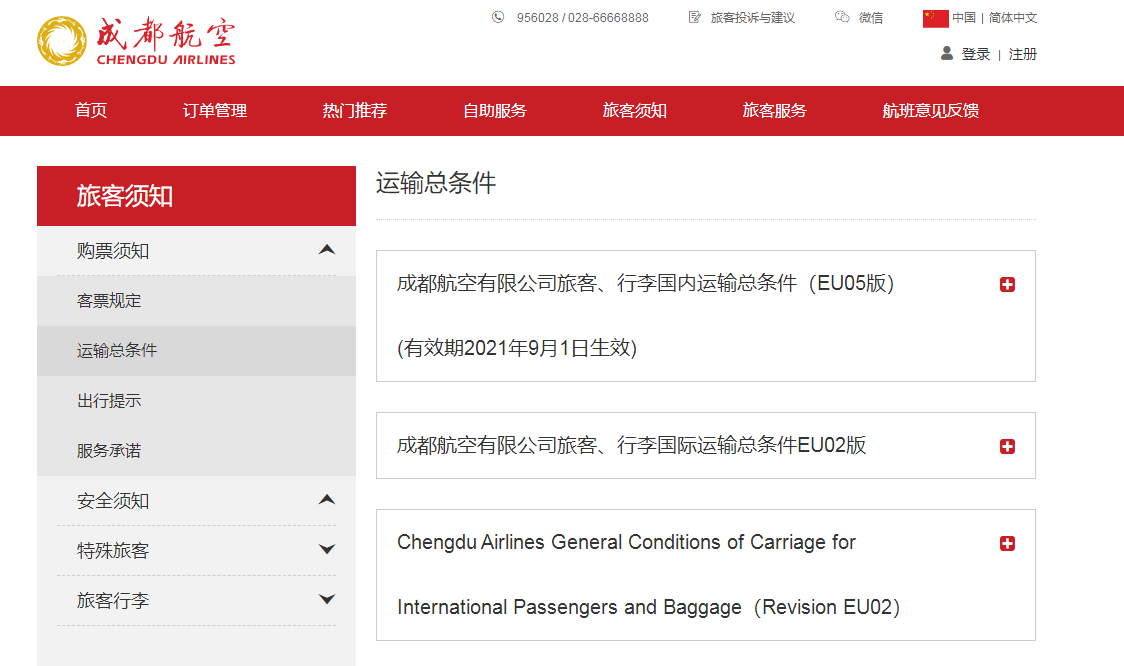Click the 登录 link
Screen dimensions: 1124x666
tap(976, 54)
